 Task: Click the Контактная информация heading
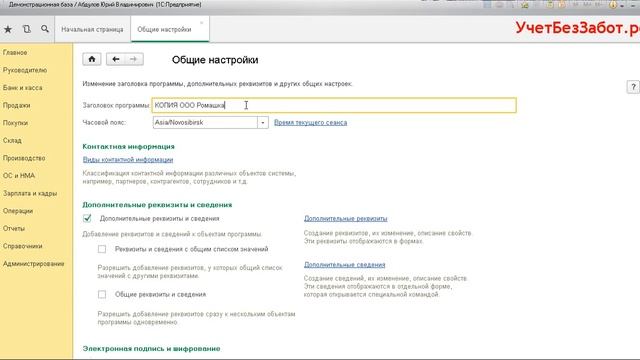[129, 147]
